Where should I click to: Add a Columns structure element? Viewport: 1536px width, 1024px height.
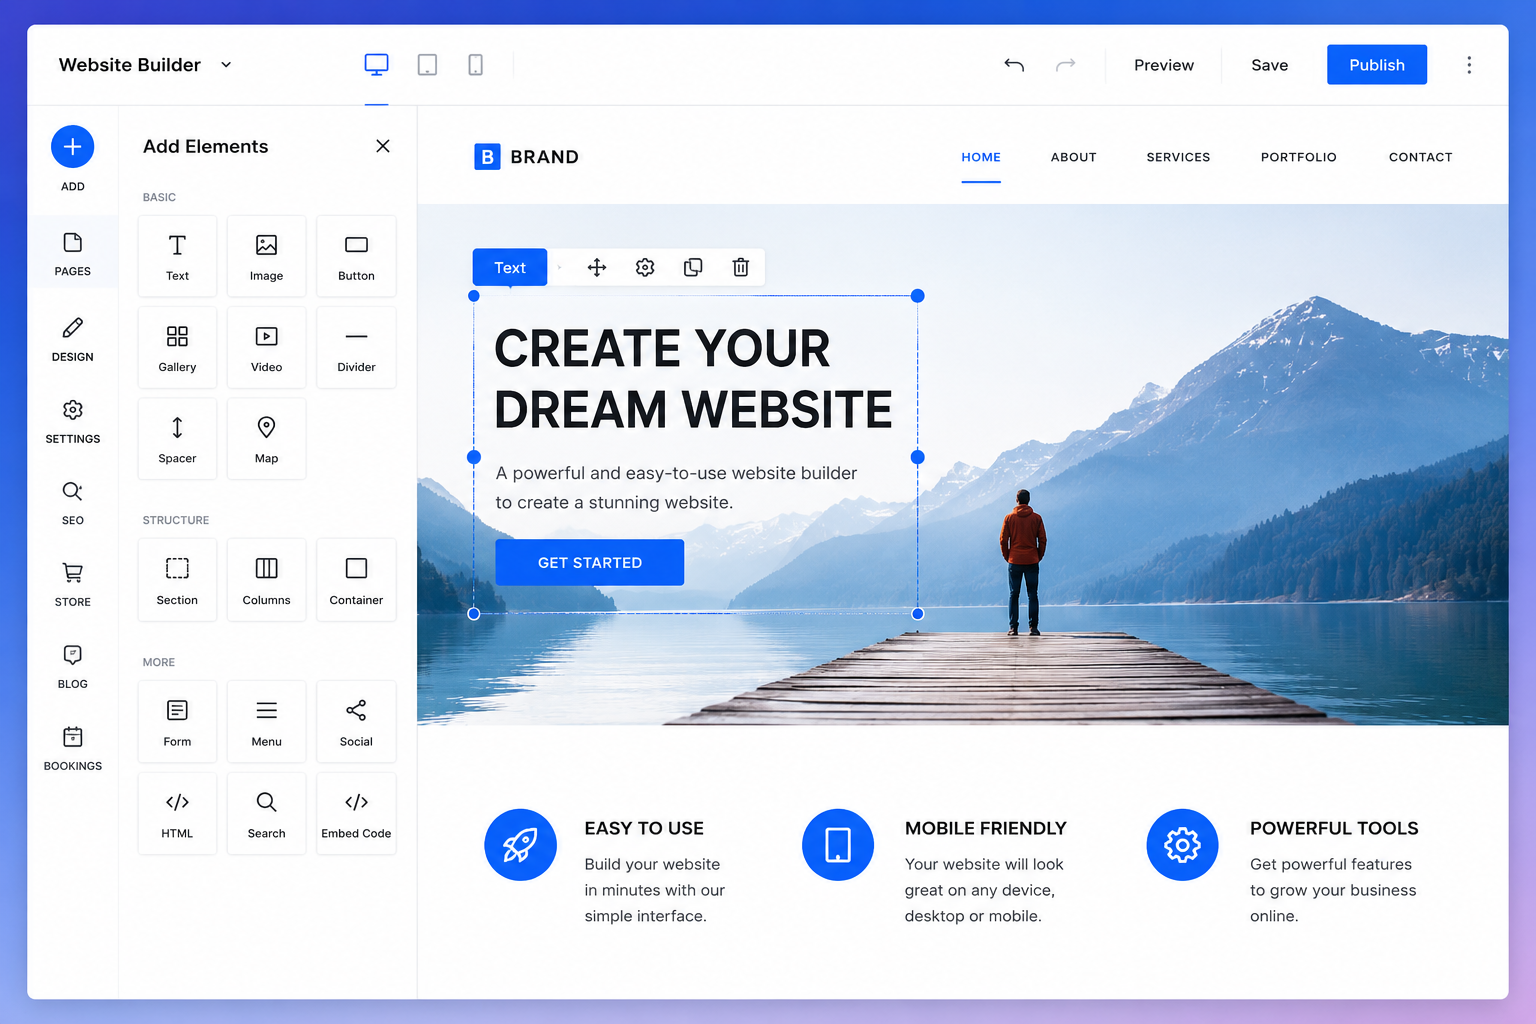pos(267,581)
